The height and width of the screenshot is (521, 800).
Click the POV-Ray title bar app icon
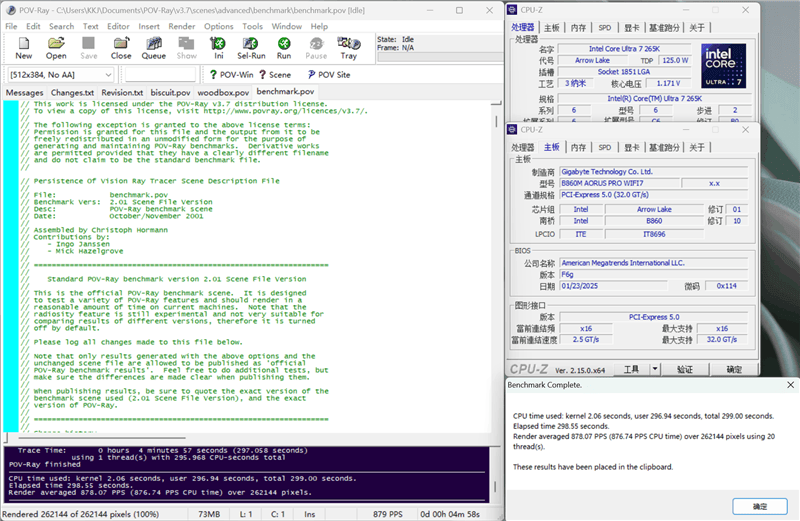point(11,10)
